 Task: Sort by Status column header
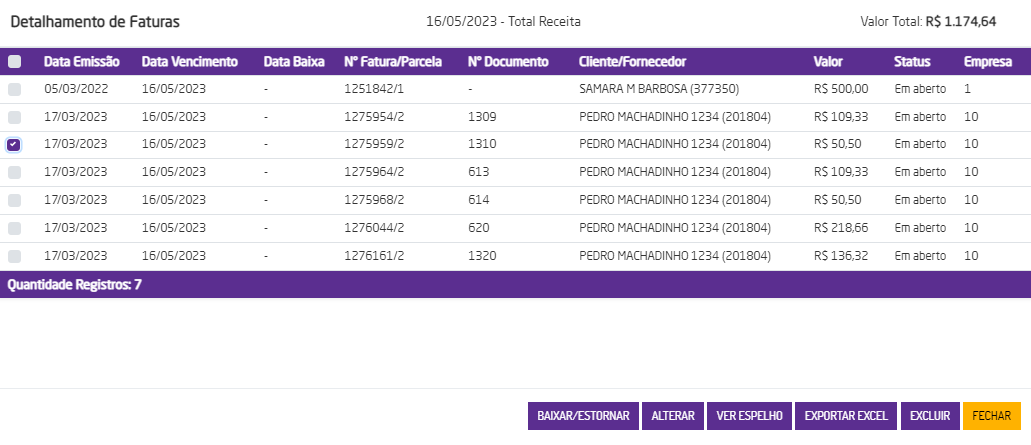tap(912, 62)
